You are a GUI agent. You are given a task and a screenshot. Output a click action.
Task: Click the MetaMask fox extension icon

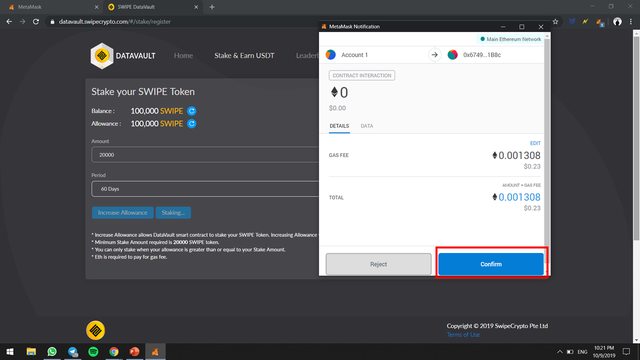[600, 22]
